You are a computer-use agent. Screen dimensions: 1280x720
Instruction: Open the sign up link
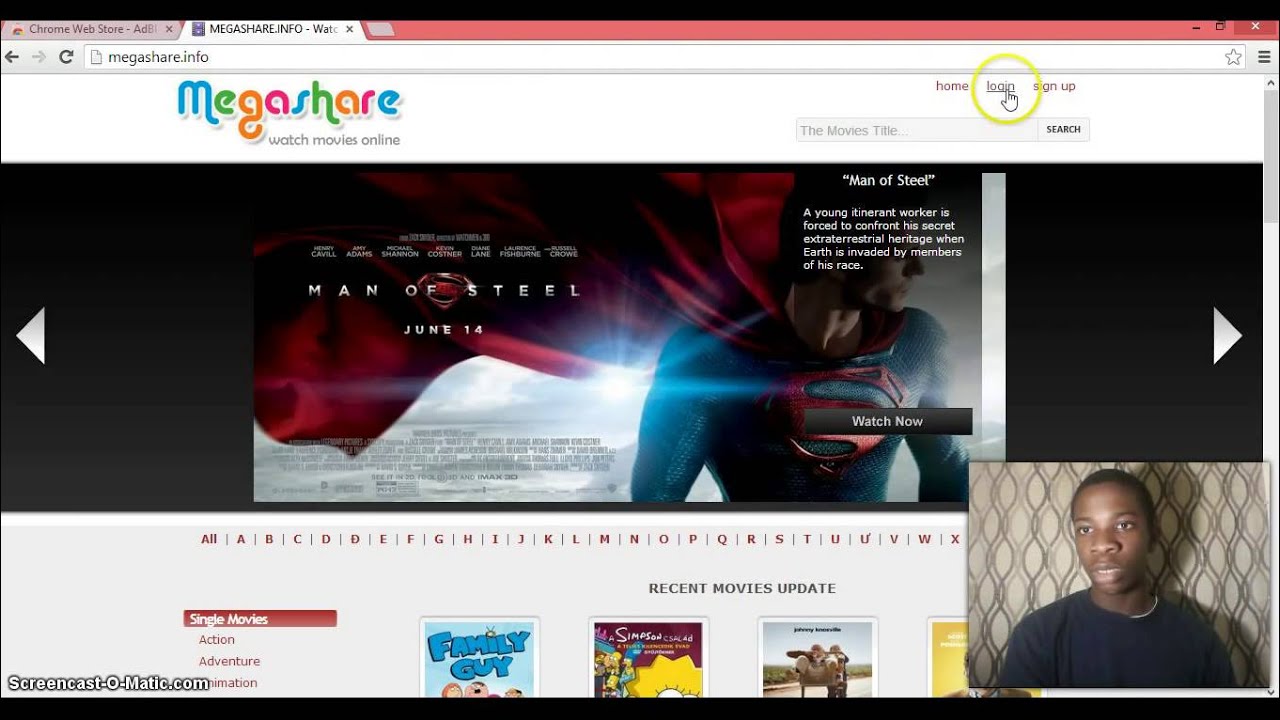click(x=1054, y=86)
